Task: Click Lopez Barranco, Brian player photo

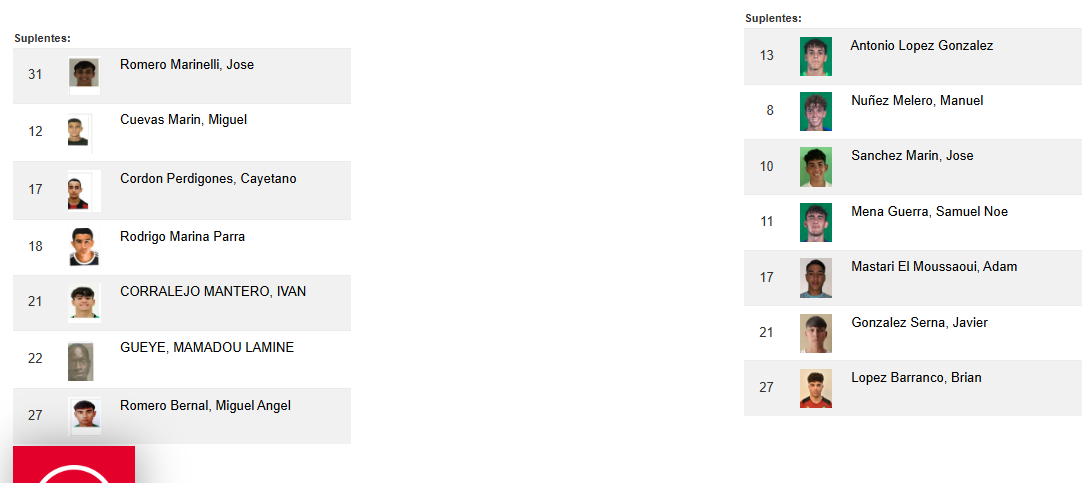Action: (x=815, y=388)
